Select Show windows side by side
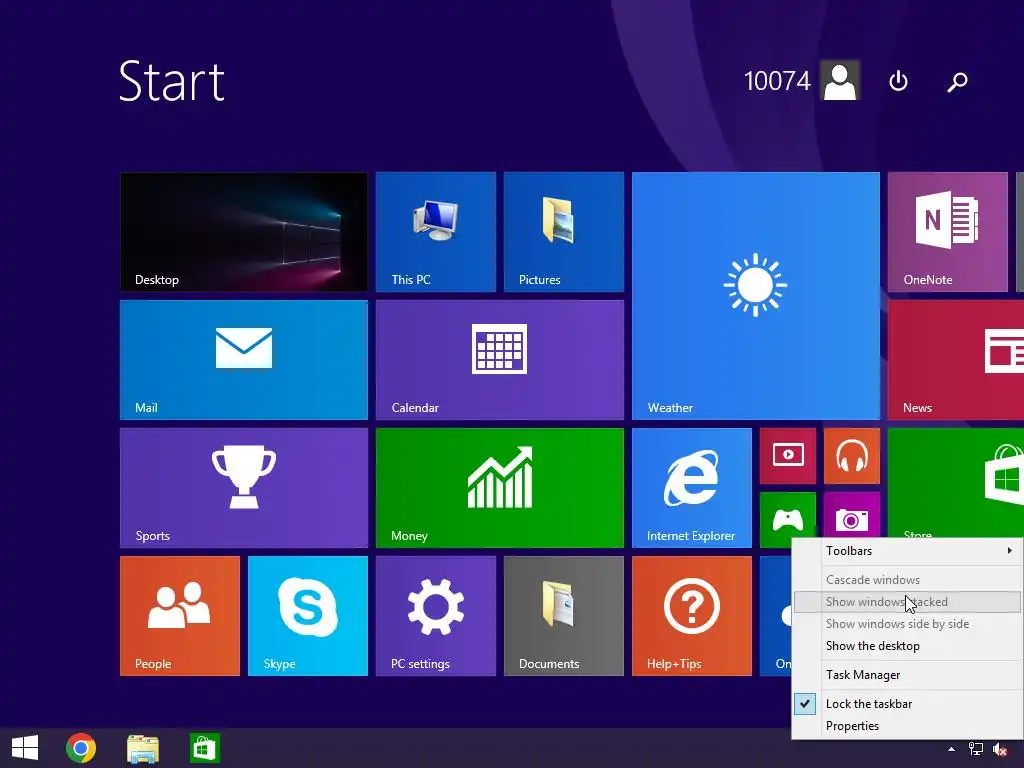Image resolution: width=1024 pixels, height=768 pixels. [907, 624]
